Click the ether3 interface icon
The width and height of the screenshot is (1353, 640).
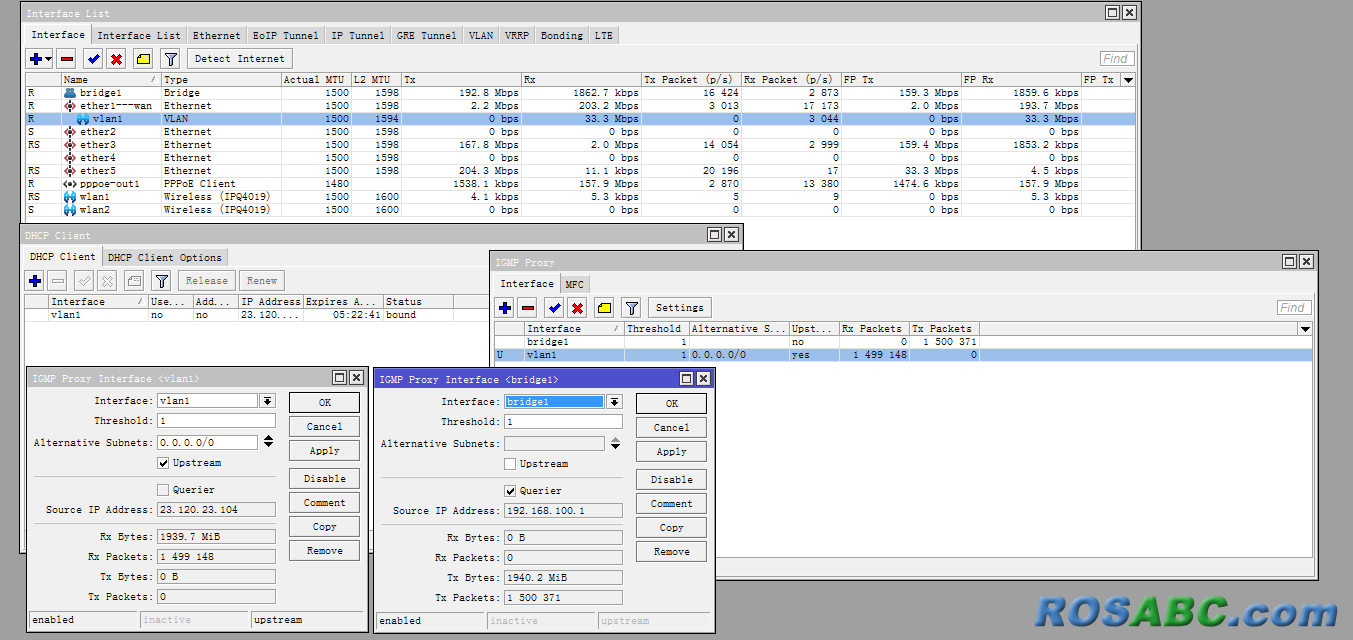click(x=70, y=145)
